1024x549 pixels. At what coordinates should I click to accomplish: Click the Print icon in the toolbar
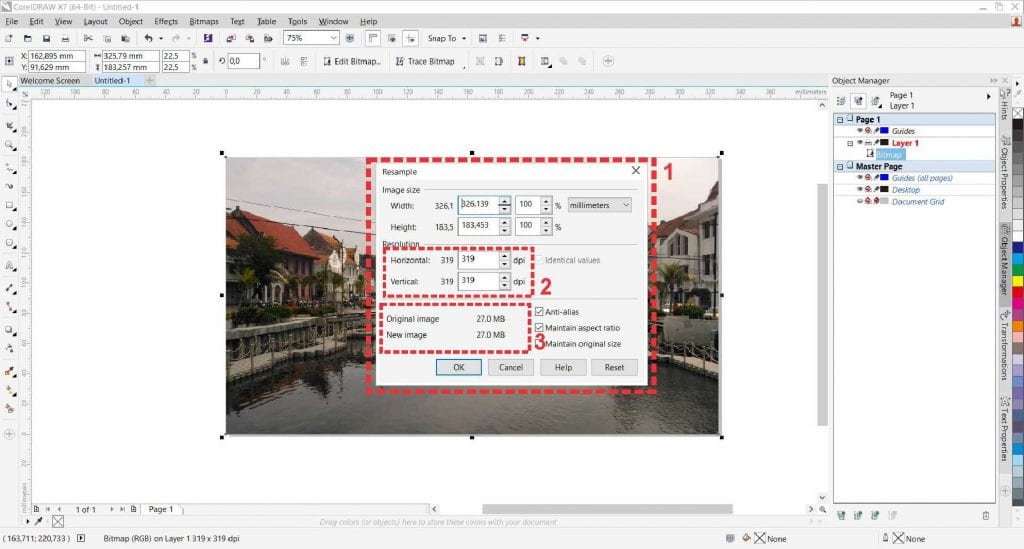[65, 38]
